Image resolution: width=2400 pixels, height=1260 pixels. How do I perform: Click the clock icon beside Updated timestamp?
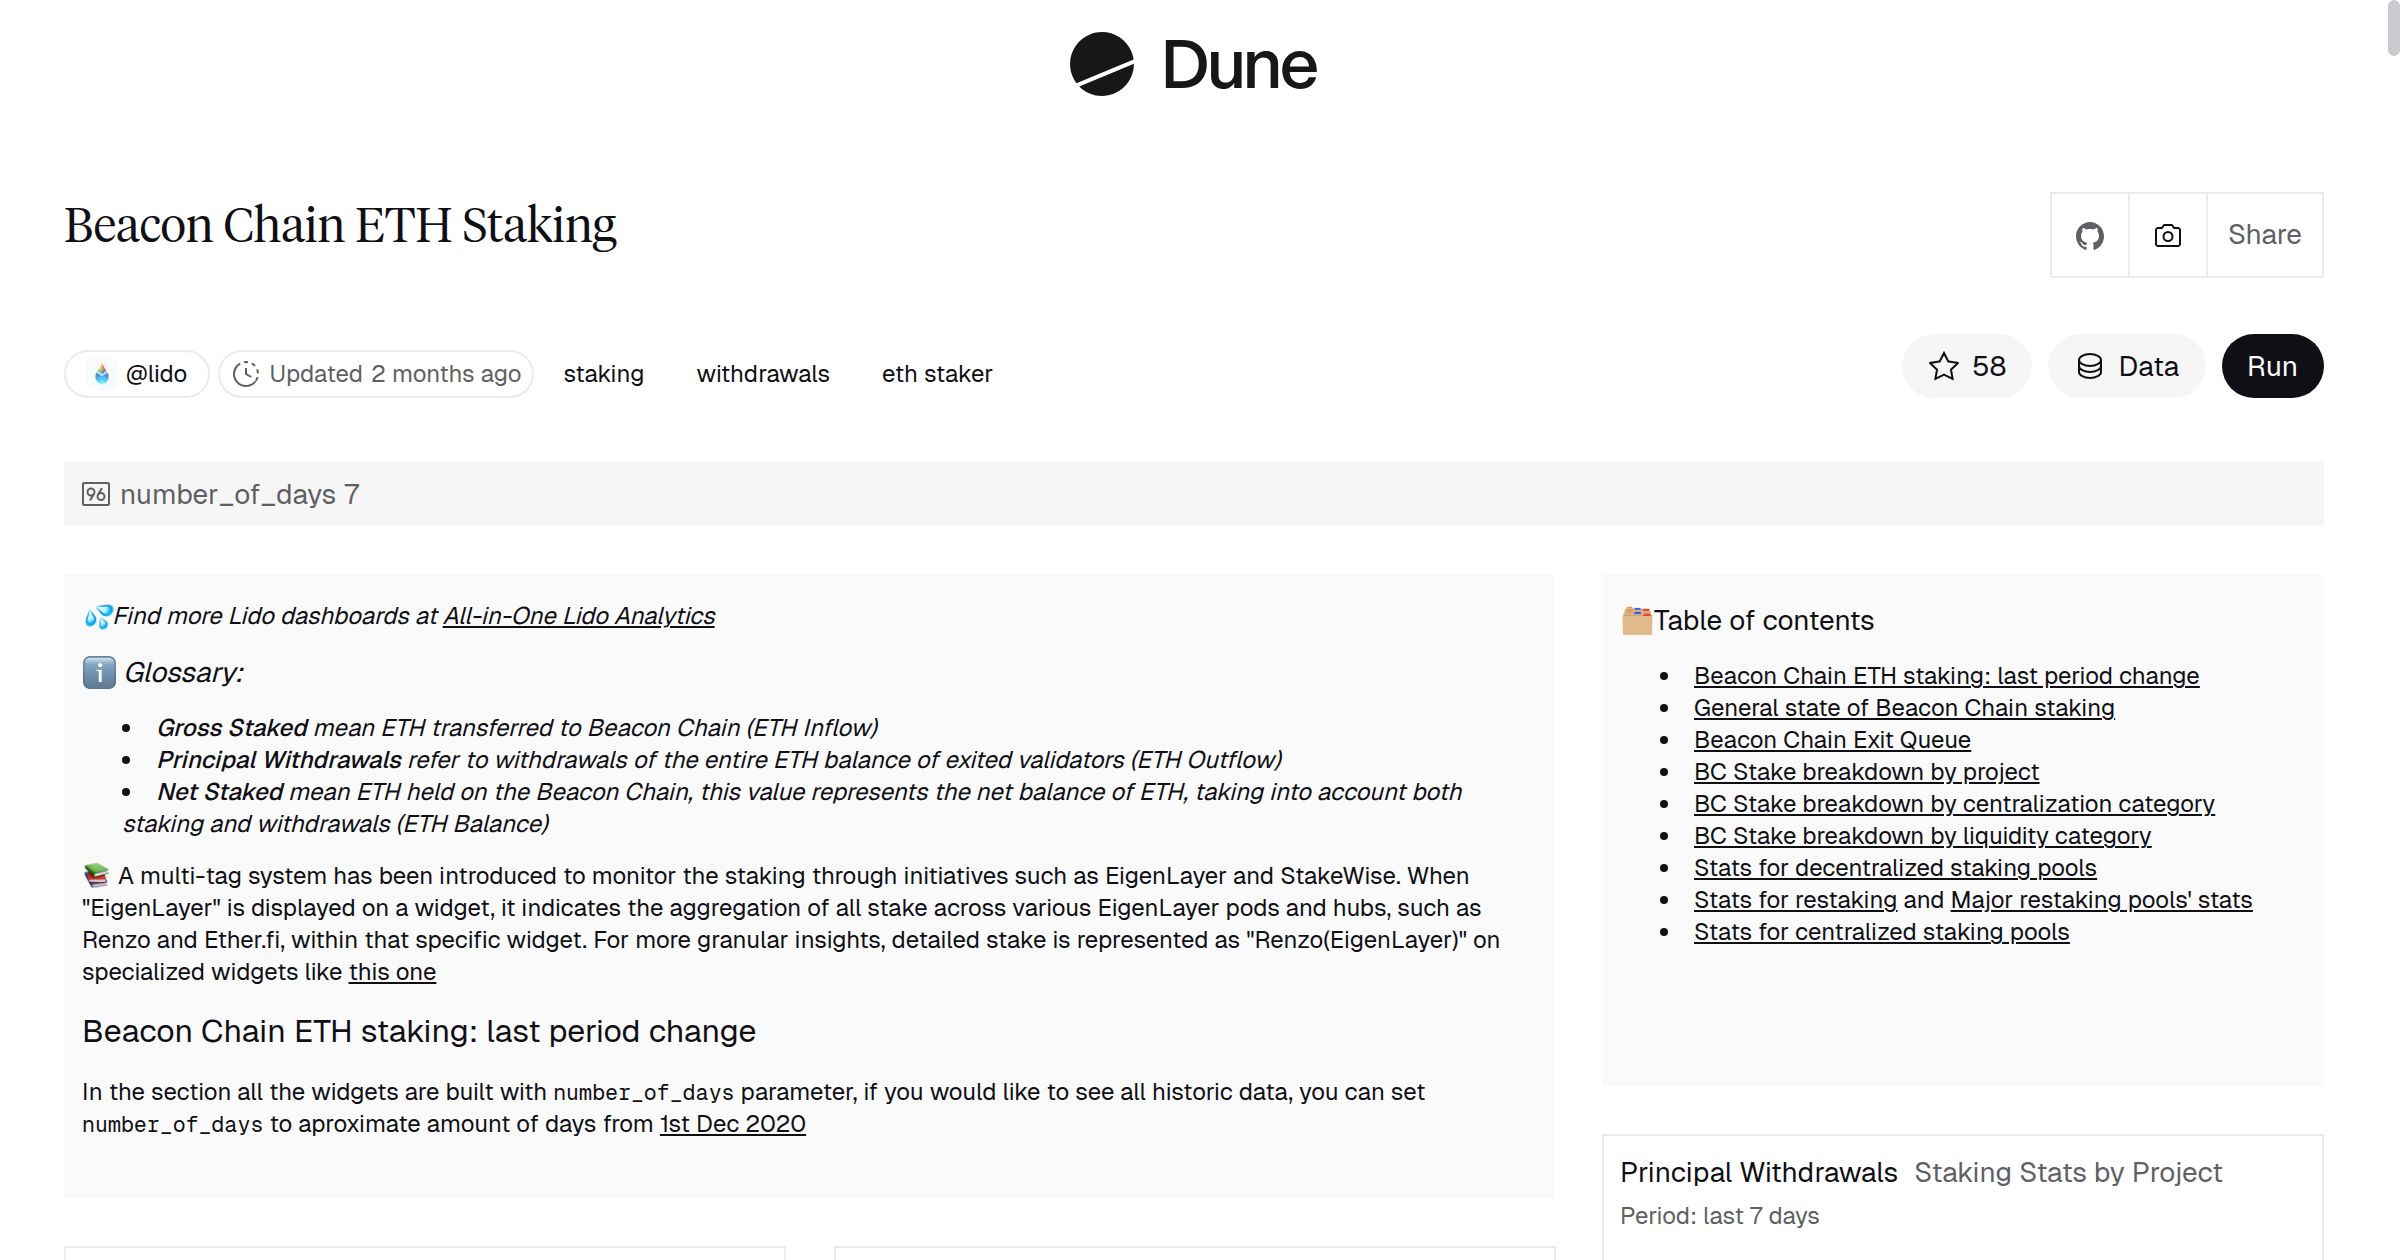click(248, 373)
